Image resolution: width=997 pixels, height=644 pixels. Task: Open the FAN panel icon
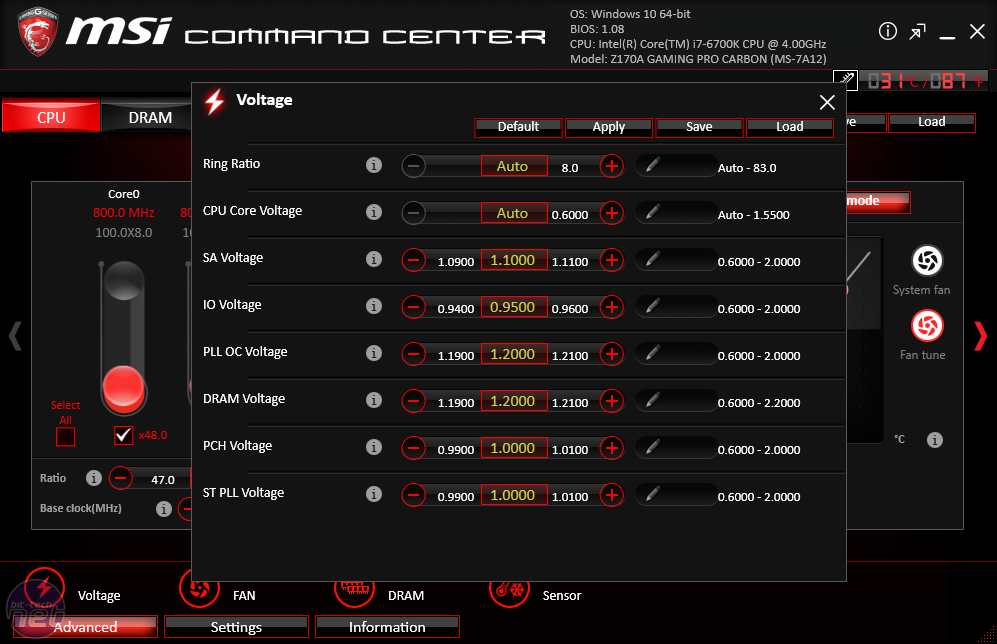pyautogui.click(x=200, y=589)
